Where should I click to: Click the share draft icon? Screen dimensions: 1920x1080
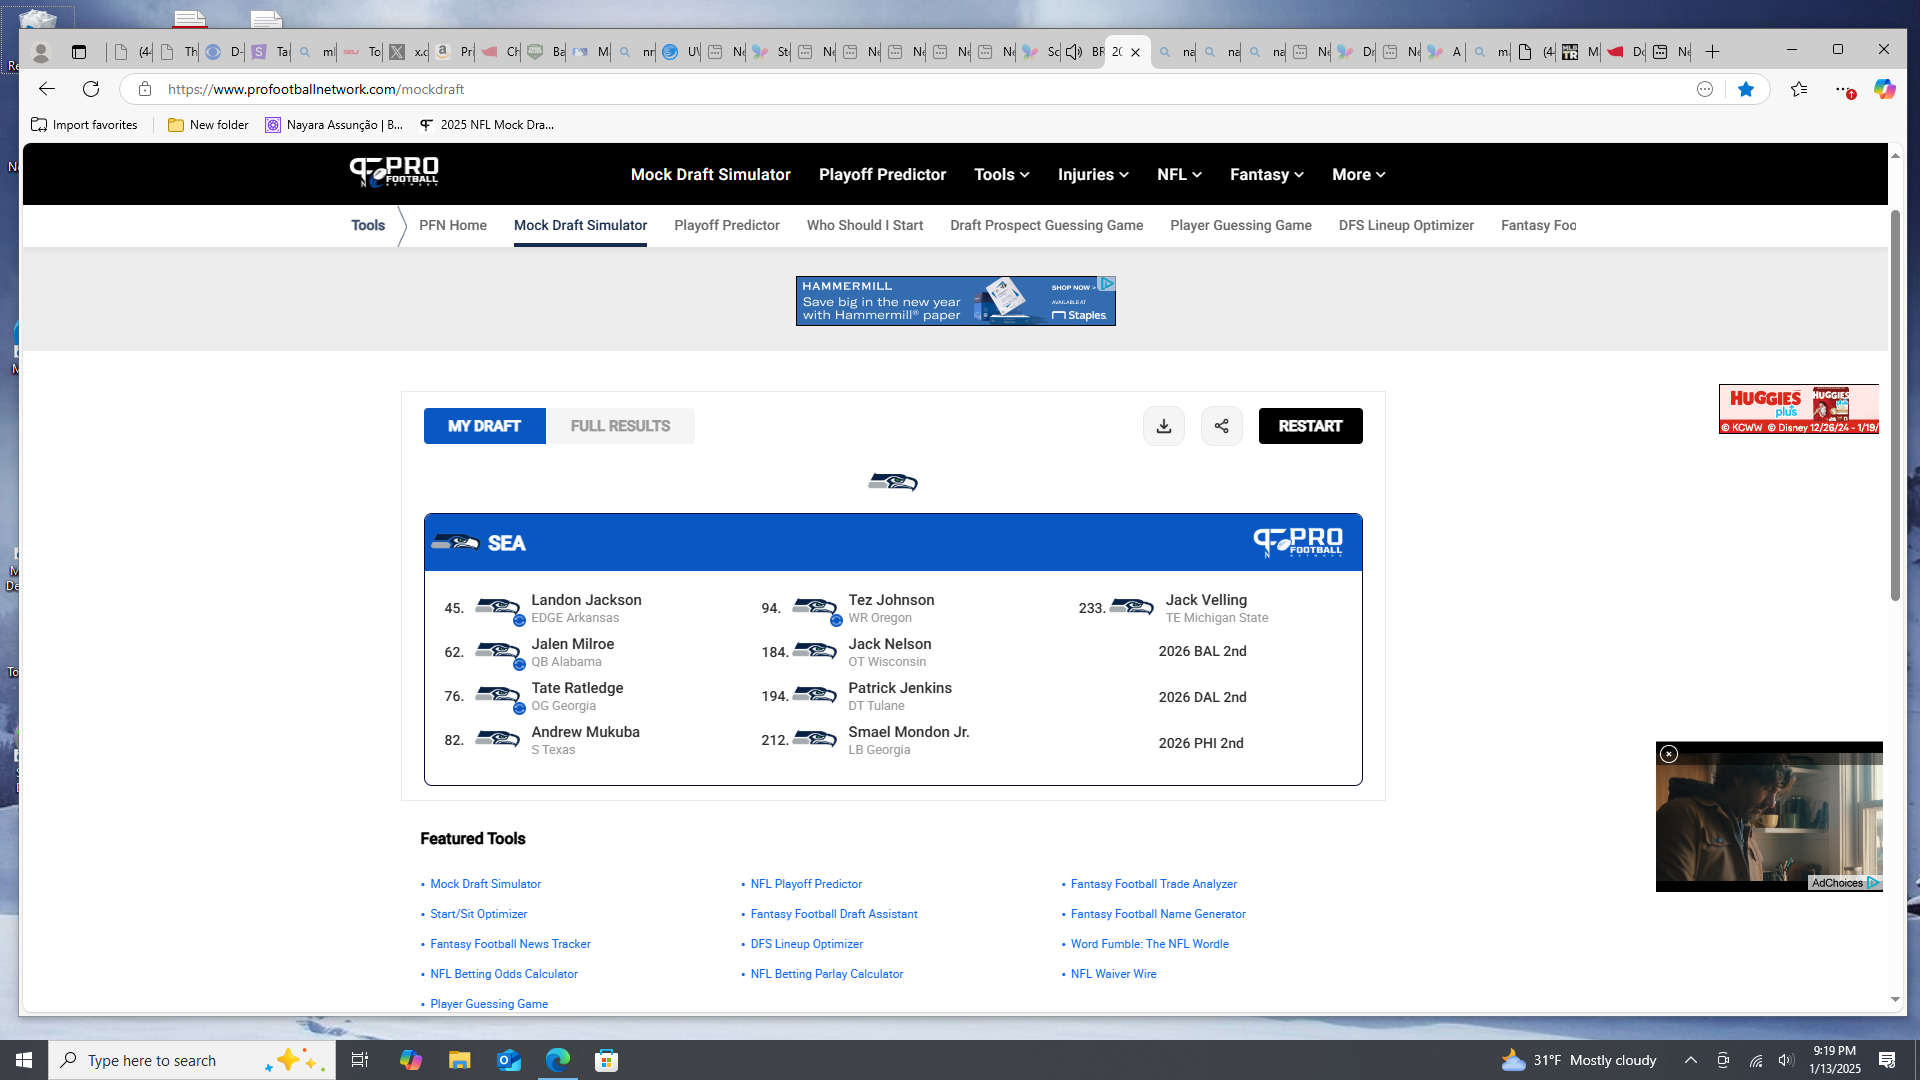coord(1221,426)
